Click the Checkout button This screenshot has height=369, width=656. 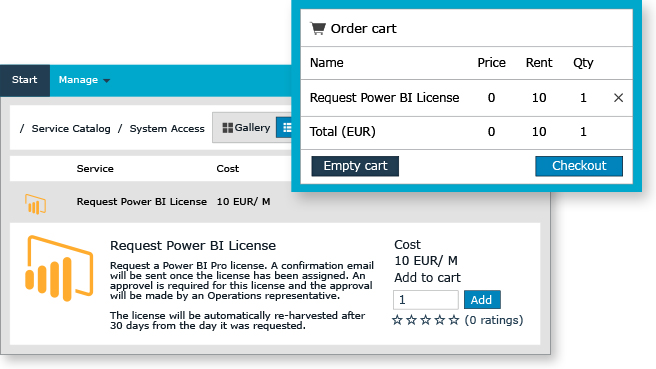(x=579, y=166)
